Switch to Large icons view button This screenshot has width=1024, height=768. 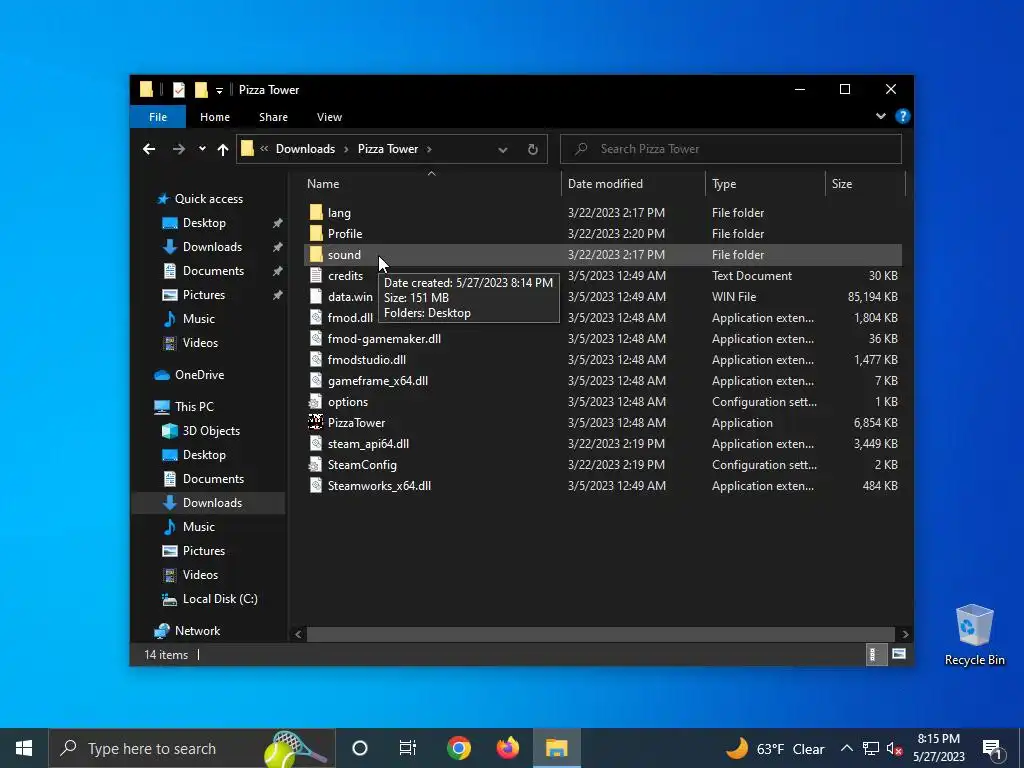point(899,654)
